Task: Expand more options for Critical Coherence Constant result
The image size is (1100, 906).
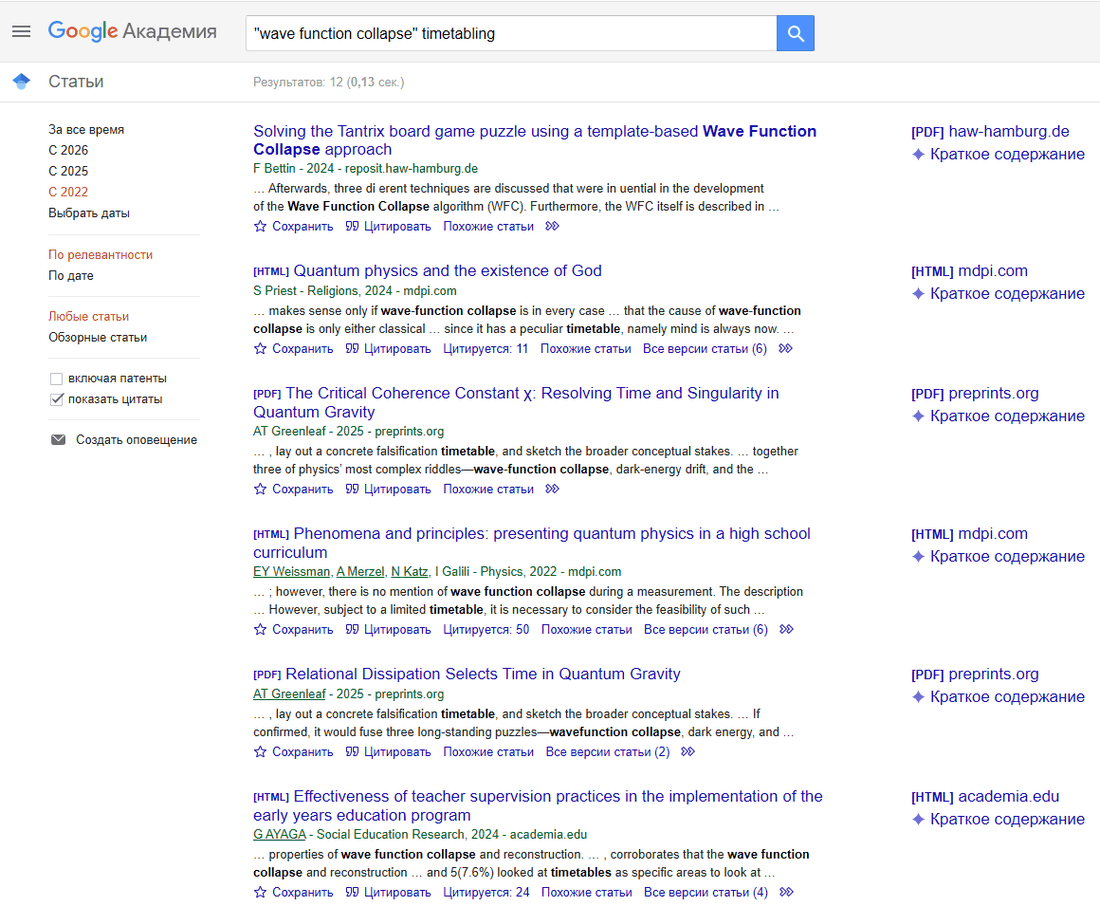Action: [x=552, y=488]
